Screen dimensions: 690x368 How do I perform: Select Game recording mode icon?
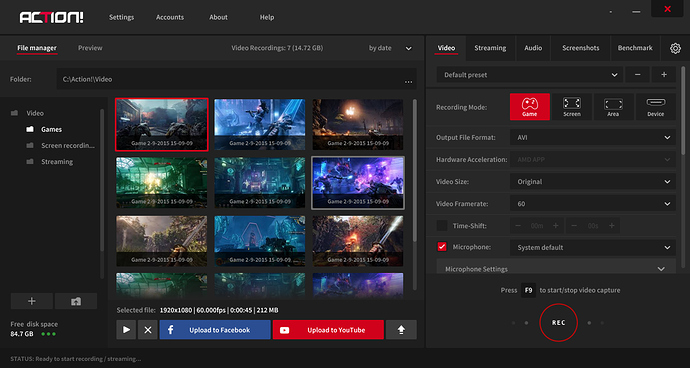[x=529, y=107]
